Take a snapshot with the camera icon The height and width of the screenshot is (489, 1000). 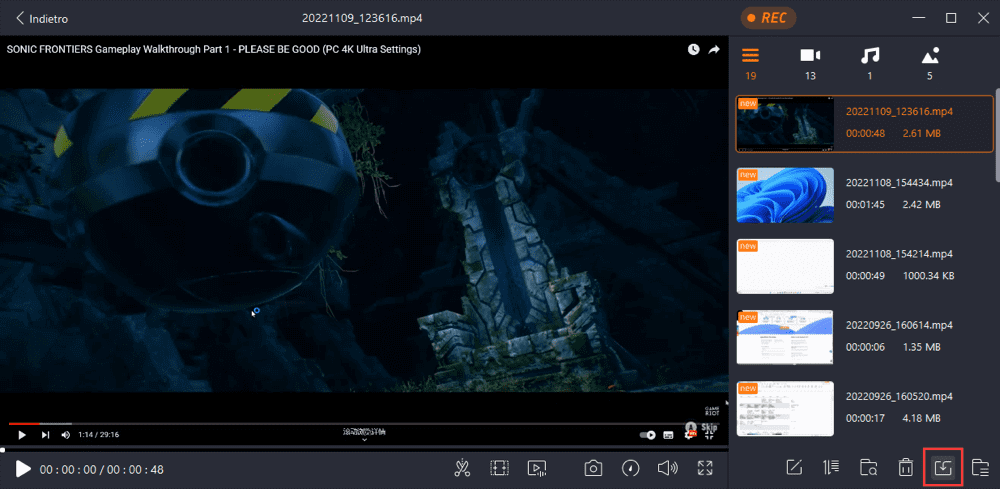pos(593,469)
